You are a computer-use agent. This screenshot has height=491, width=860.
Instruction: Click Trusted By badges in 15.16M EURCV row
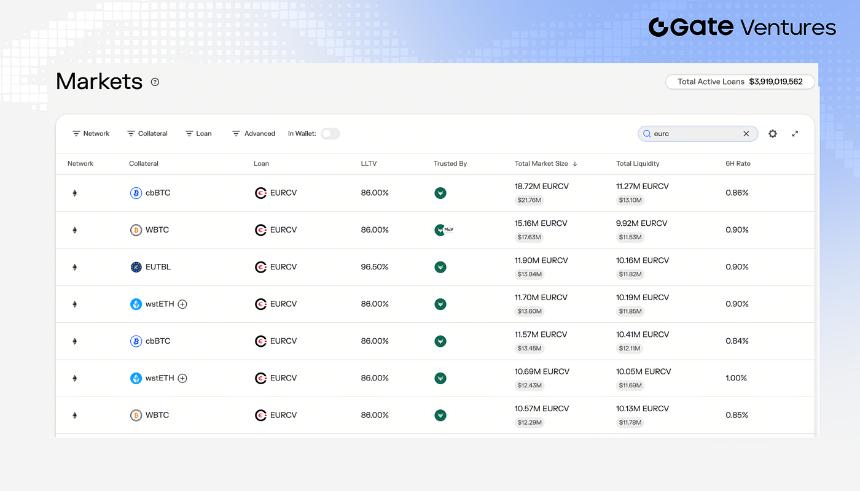click(444, 230)
